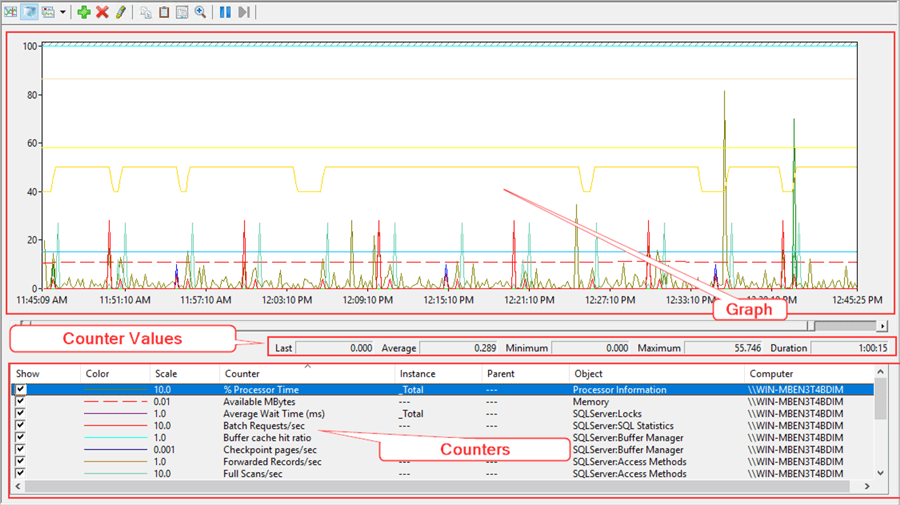Toggle Show checkbox for Buffer cache hit ratio

[21, 437]
